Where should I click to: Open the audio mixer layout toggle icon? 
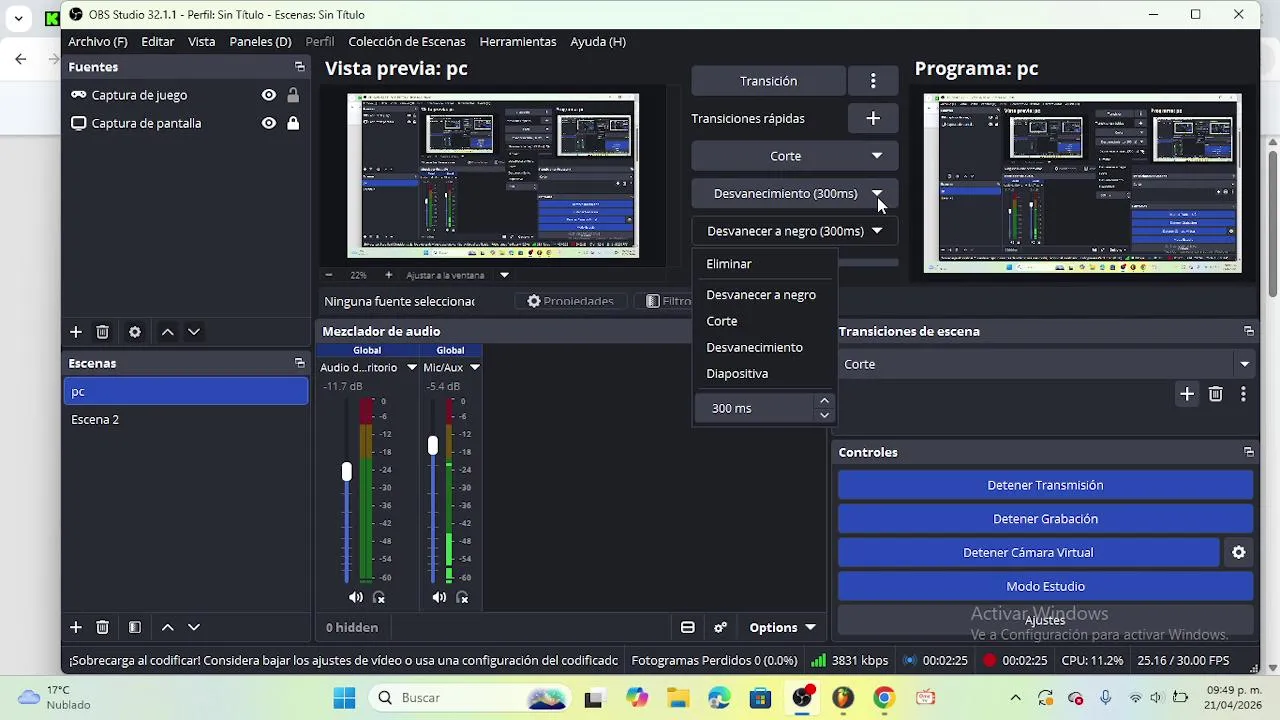[688, 627]
